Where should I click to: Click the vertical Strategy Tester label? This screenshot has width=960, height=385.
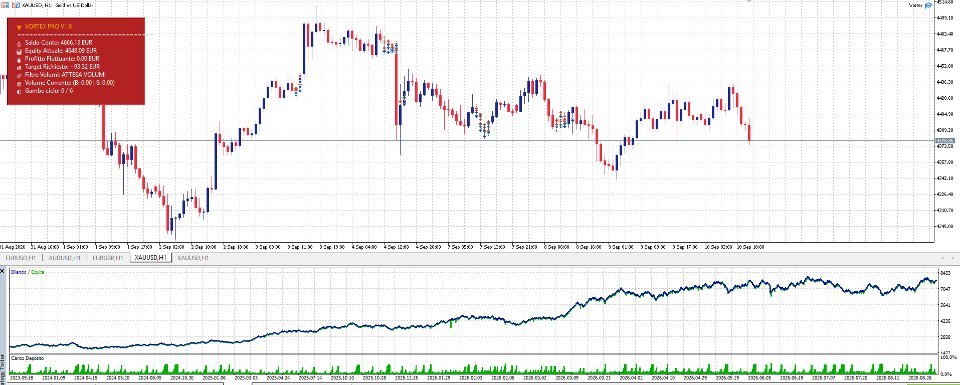coord(2,369)
